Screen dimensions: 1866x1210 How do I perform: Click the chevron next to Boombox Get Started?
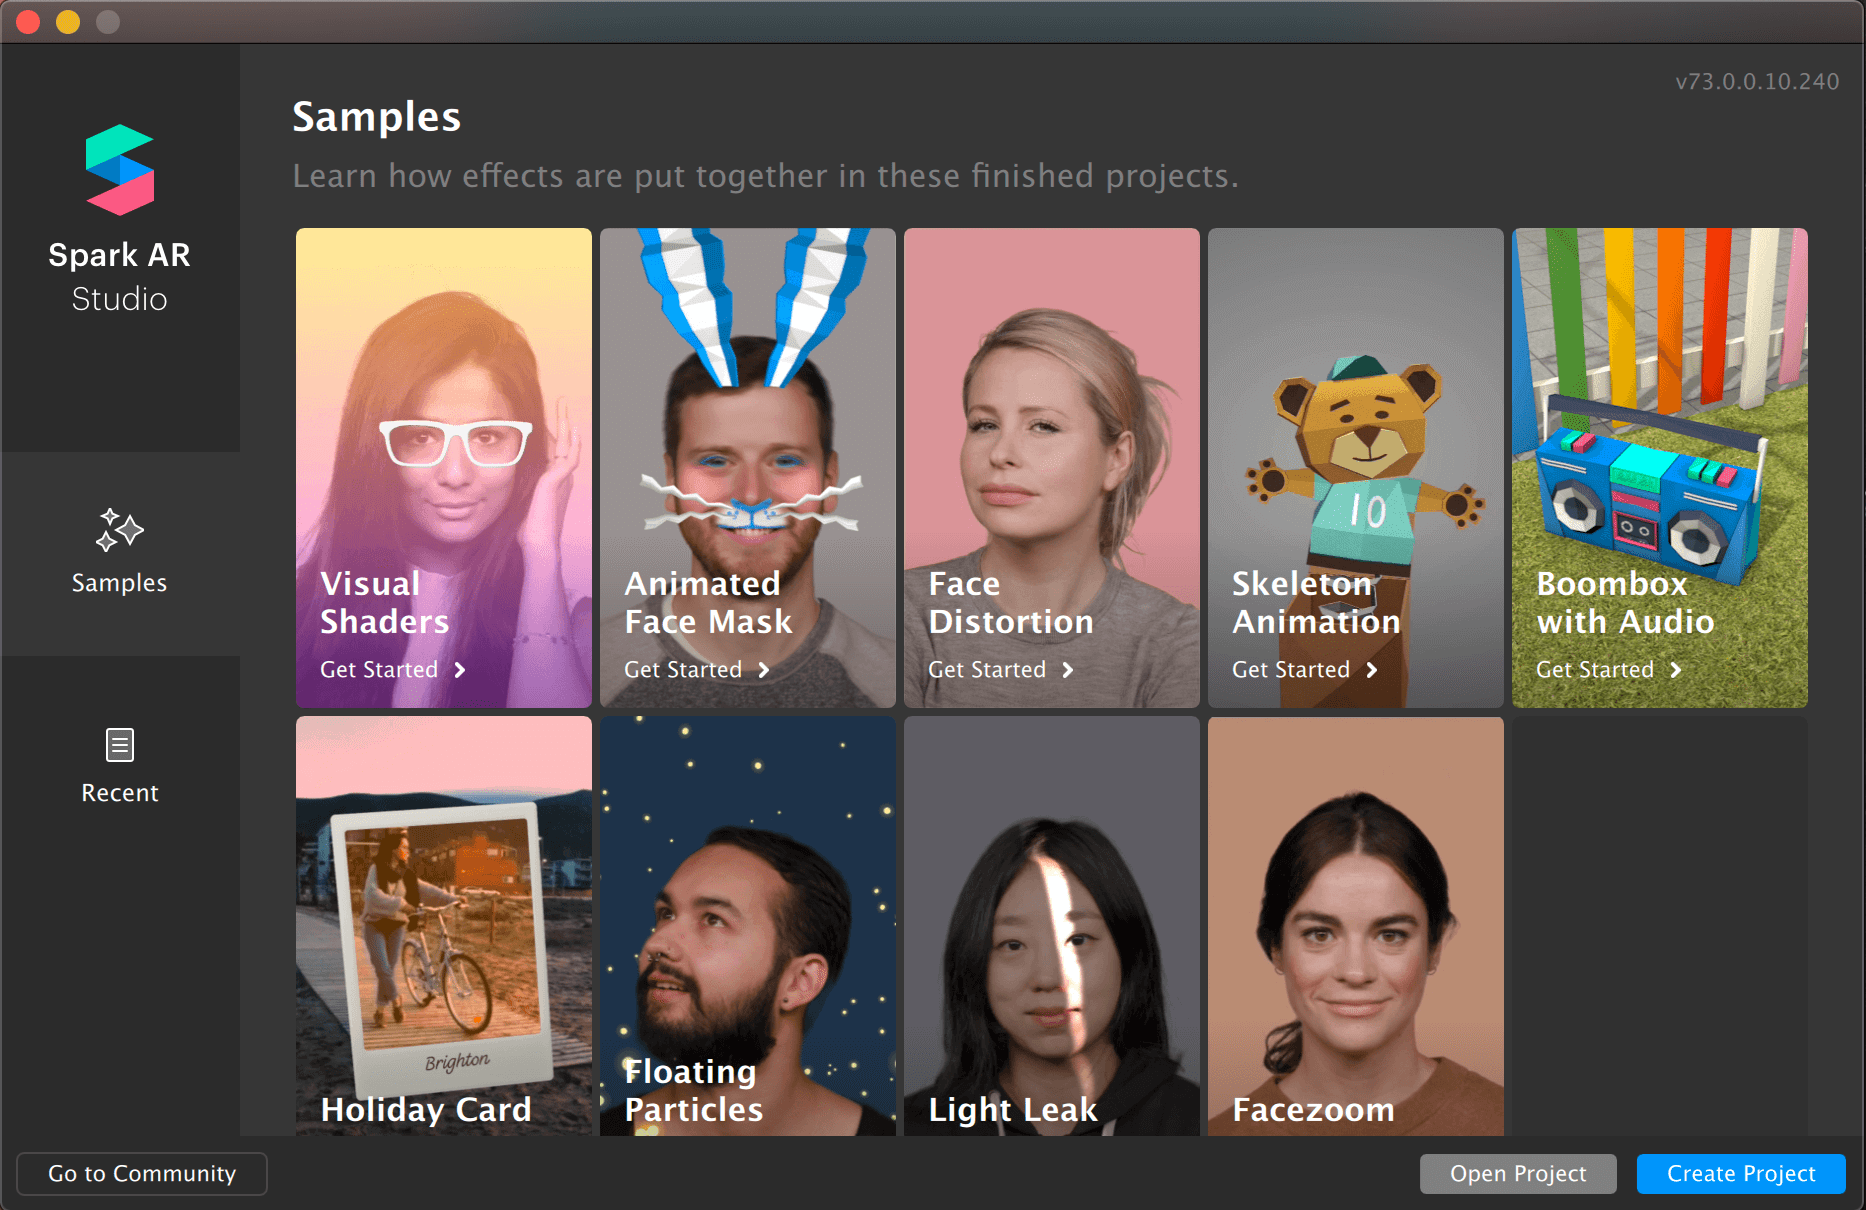pos(1678,670)
